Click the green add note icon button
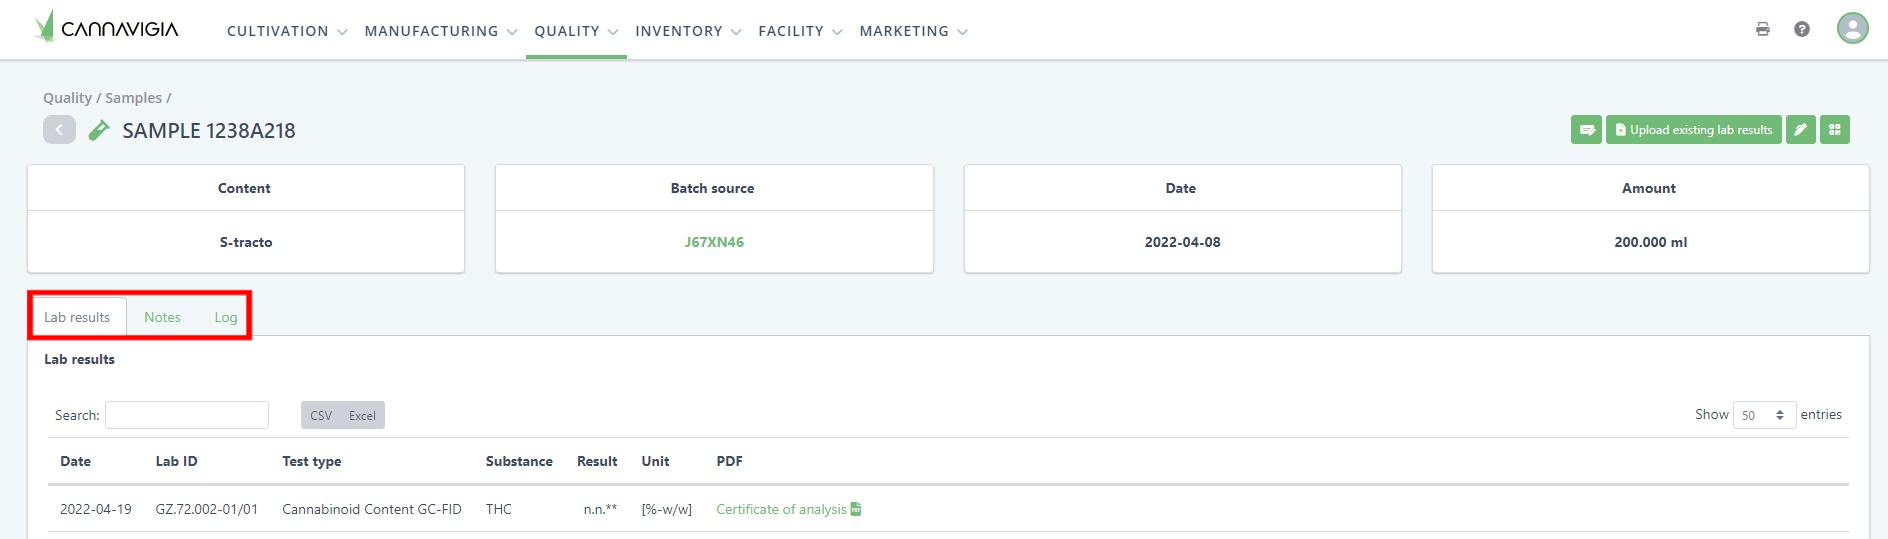The height and width of the screenshot is (539, 1888). (x=1586, y=130)
